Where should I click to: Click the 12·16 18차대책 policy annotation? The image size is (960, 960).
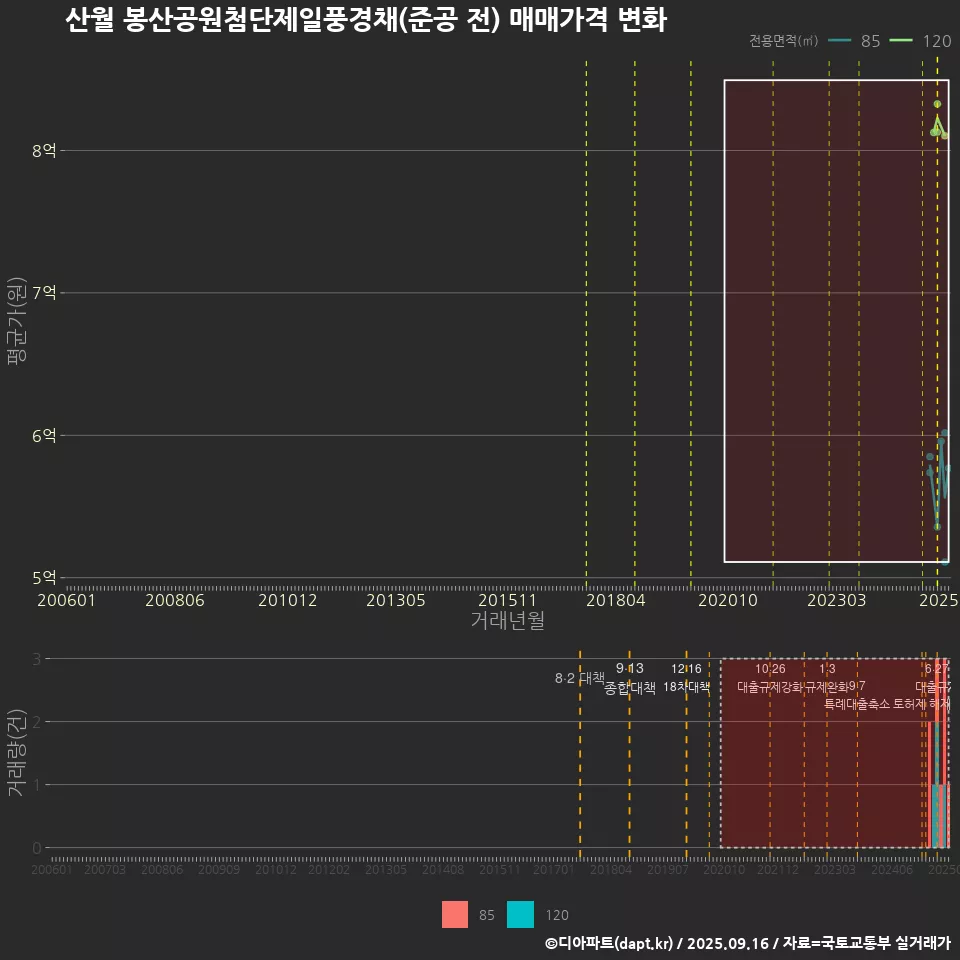(686, 678)
